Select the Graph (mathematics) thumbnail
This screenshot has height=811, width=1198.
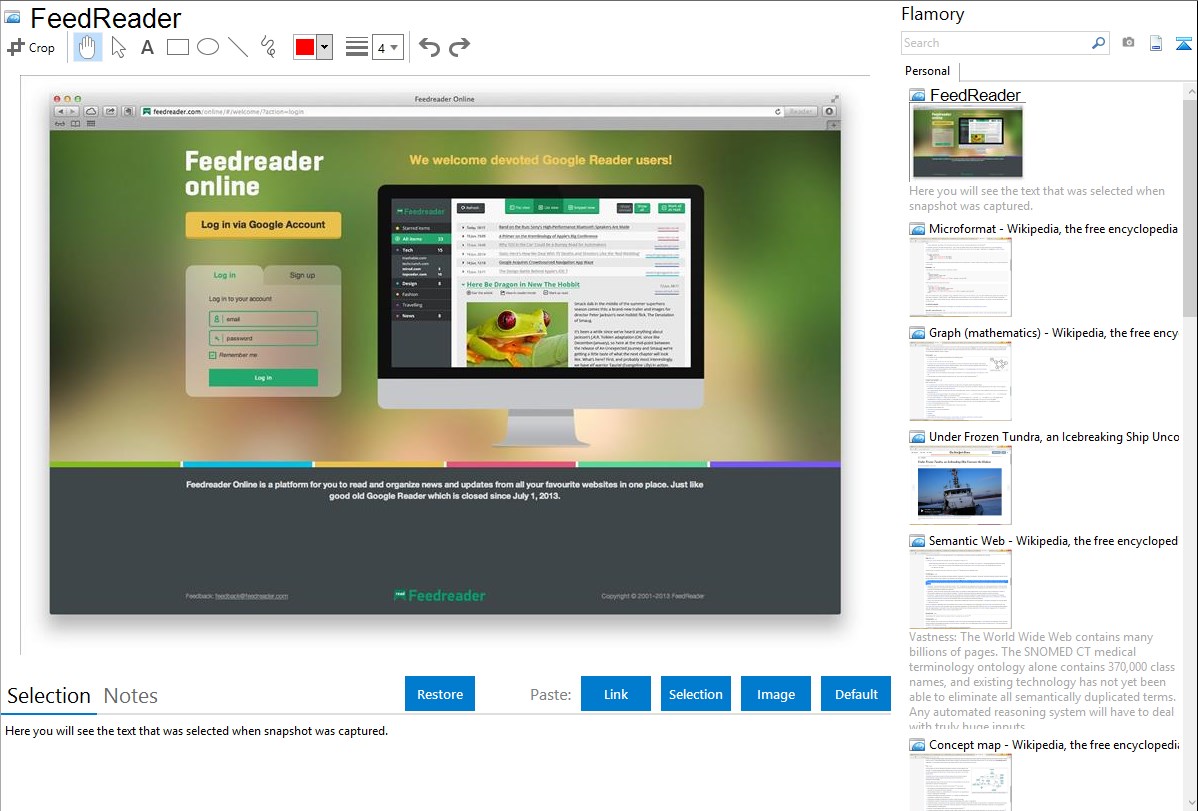pyautogui.click(x=960, y=381)
